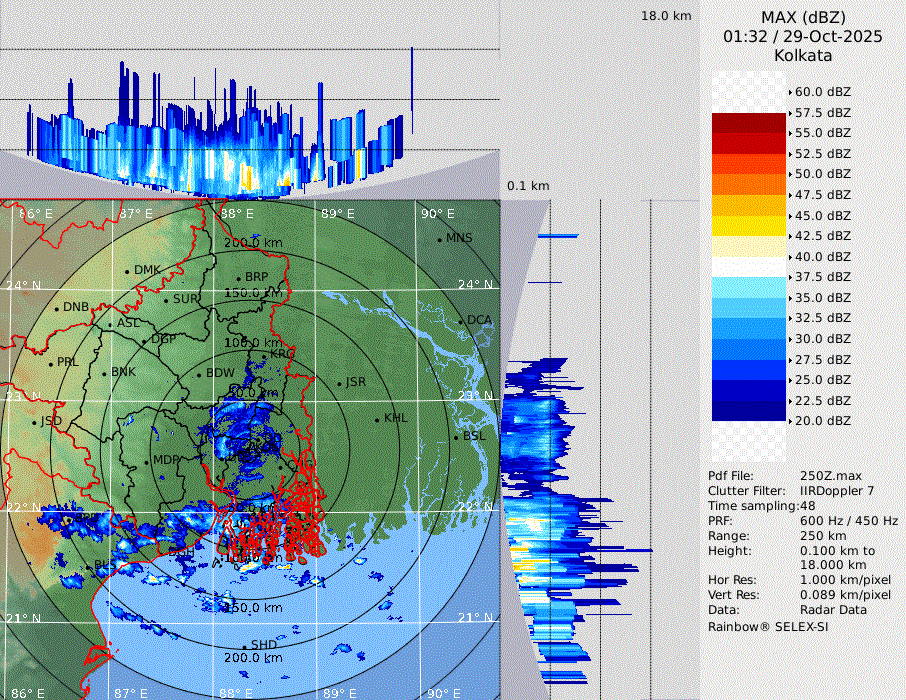This screenshot has width=906, height=700.
Task: Select the PRL station marker
Action: point(51,363)
